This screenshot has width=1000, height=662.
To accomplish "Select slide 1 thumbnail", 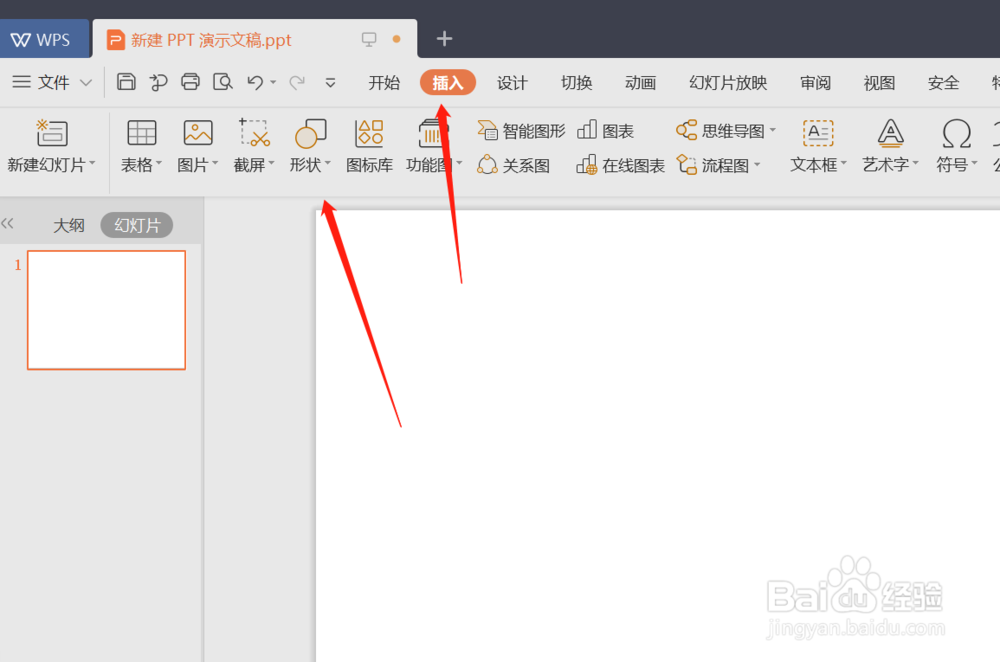I will 107,310.
